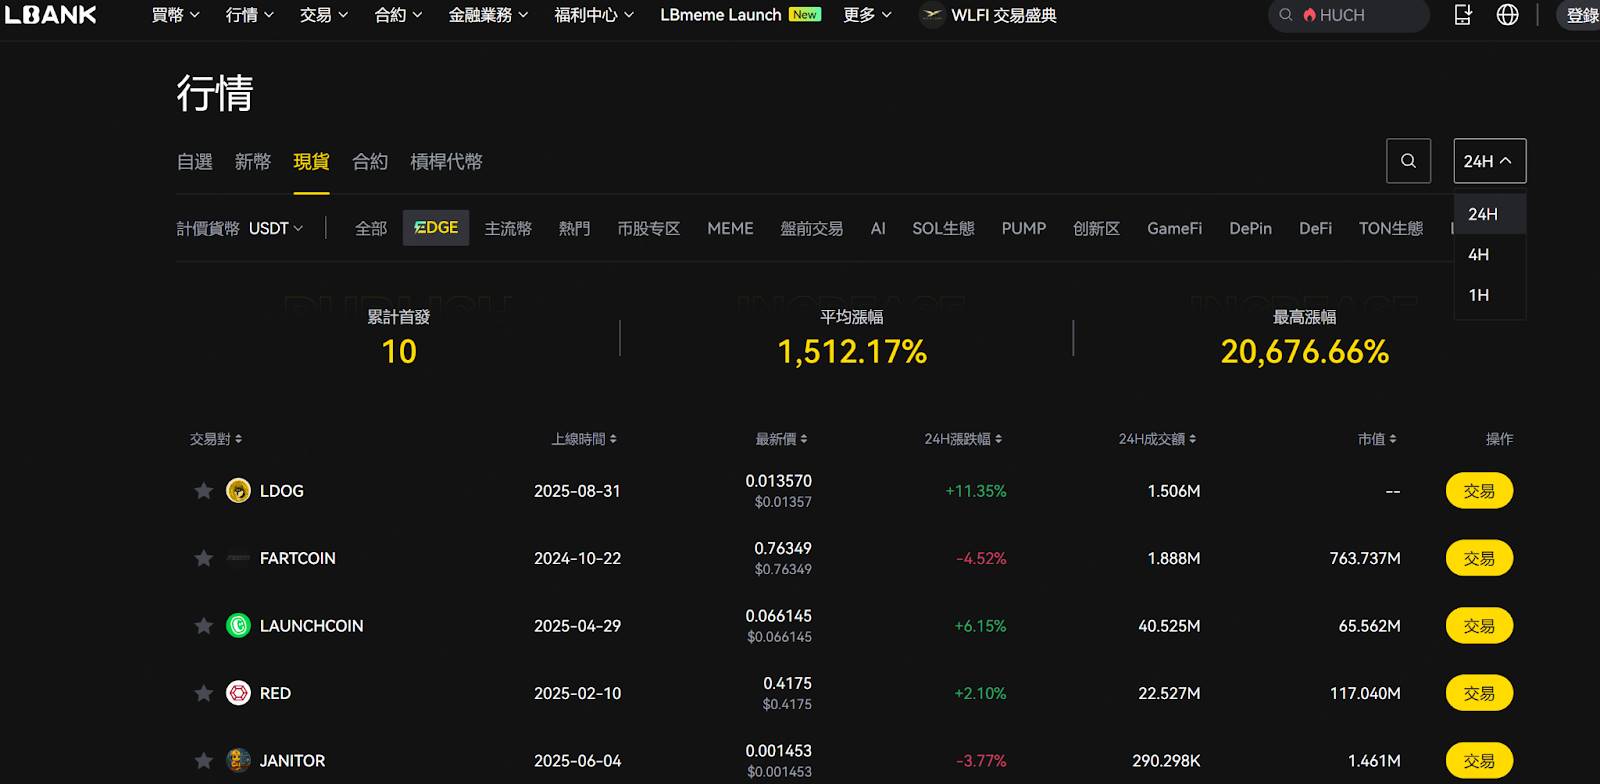
Task: Click the RED coin icon
Action: [x=238, y=693]
